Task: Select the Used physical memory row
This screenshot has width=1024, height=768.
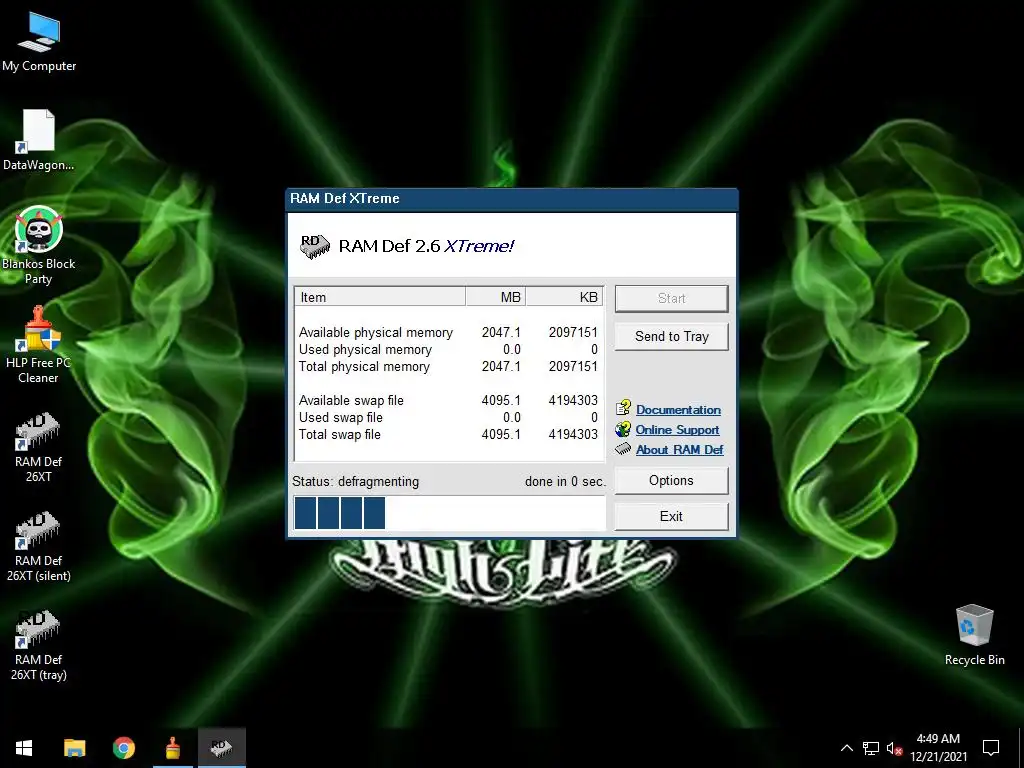Action: (x=449, y=349)
